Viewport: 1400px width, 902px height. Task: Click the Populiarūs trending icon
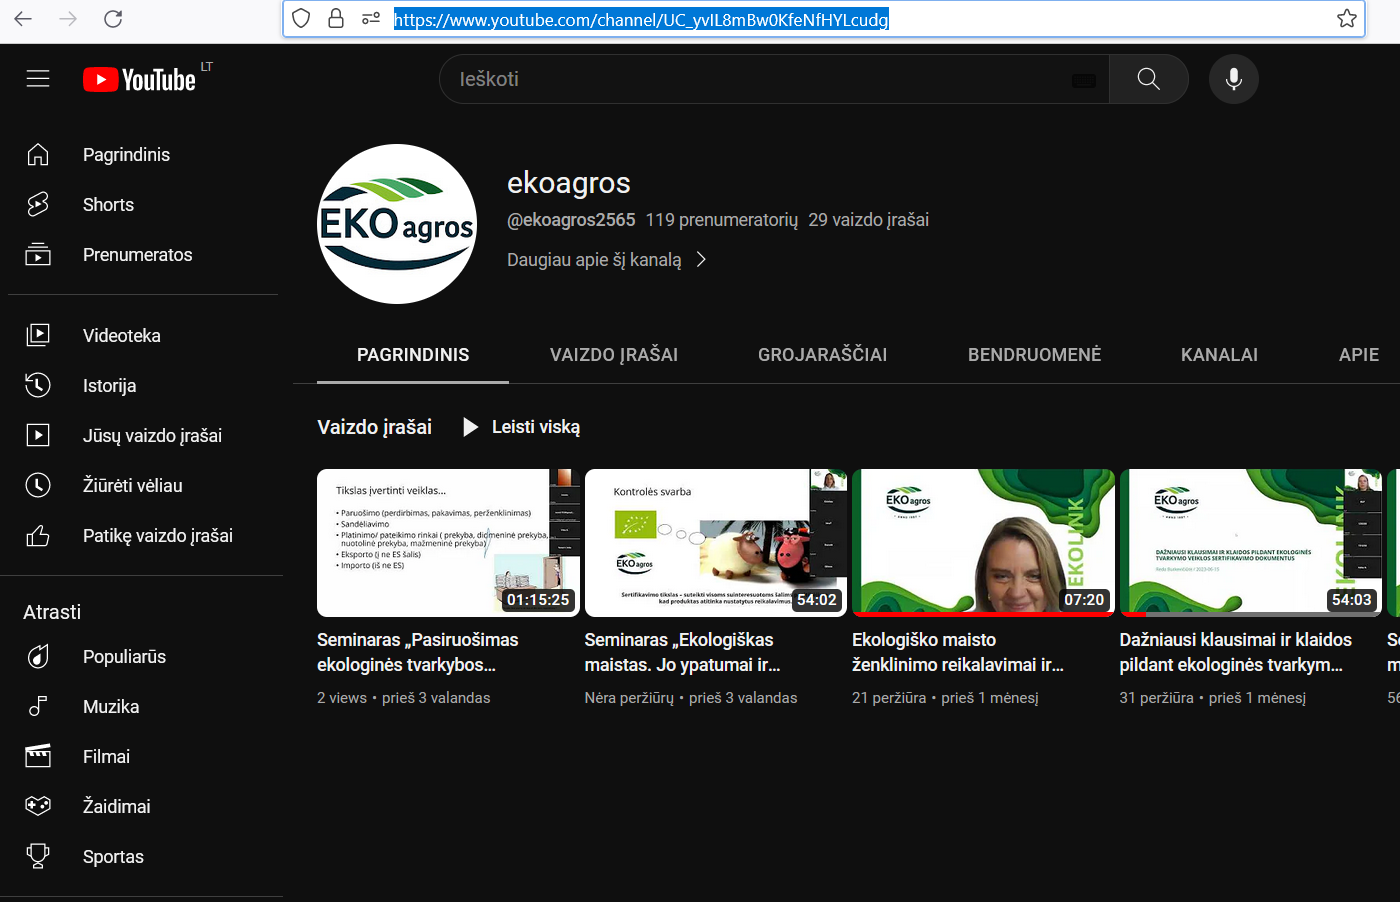point(38,656)
